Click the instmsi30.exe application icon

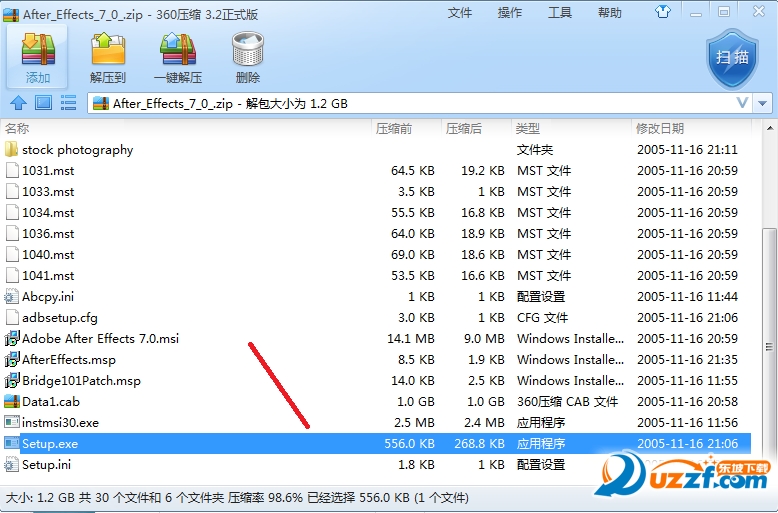pos(11,422)
